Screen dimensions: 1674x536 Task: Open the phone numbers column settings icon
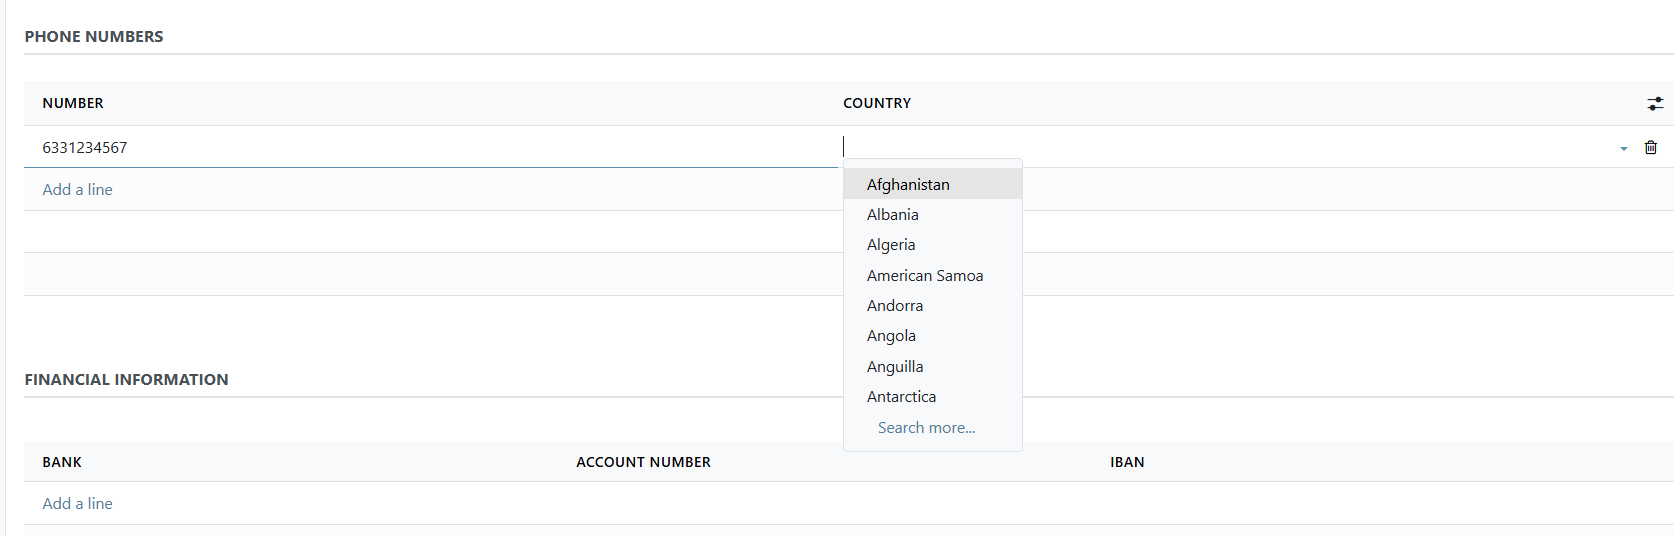(1655, 103)
